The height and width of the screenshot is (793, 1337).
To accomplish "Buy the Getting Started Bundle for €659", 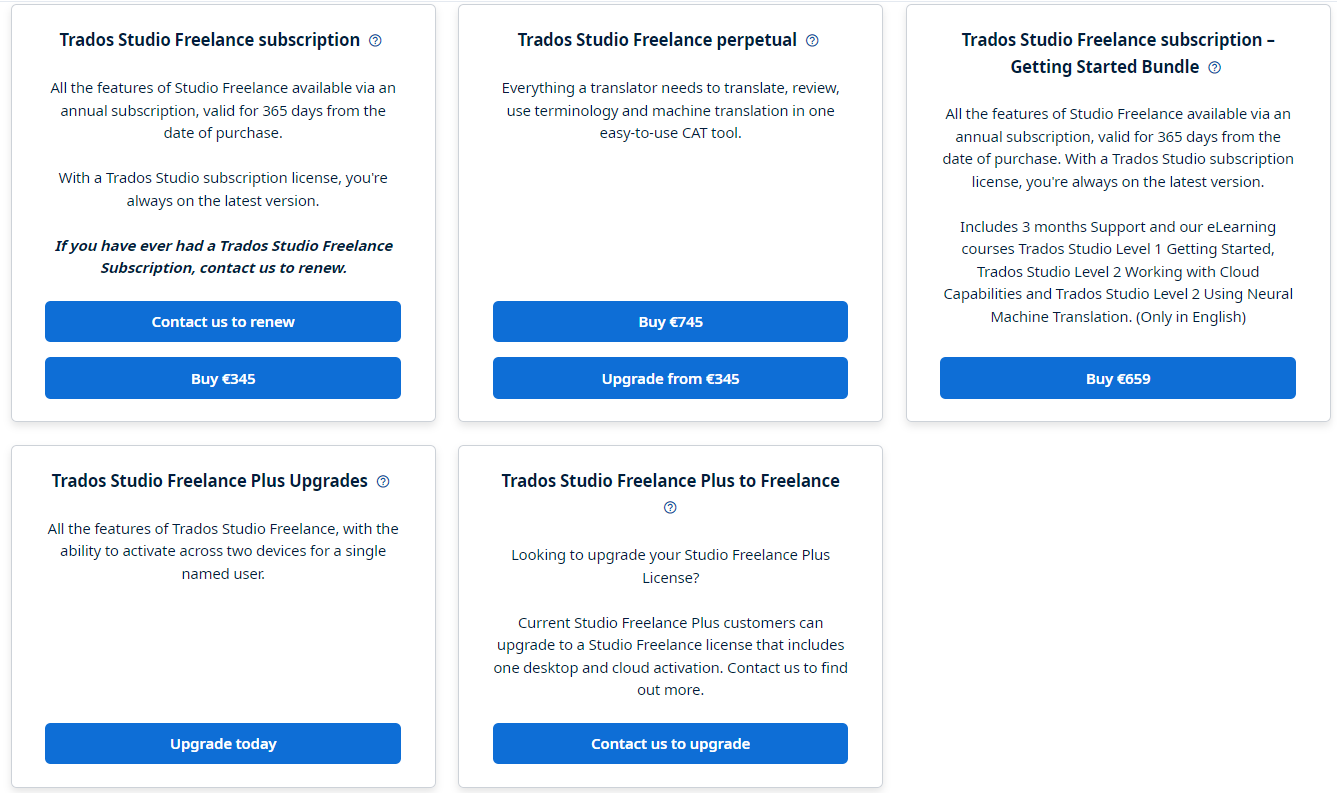I will 1118,378.
